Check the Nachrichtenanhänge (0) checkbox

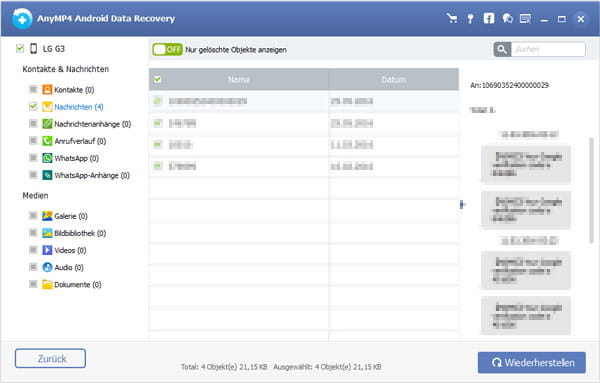point(33,123)
